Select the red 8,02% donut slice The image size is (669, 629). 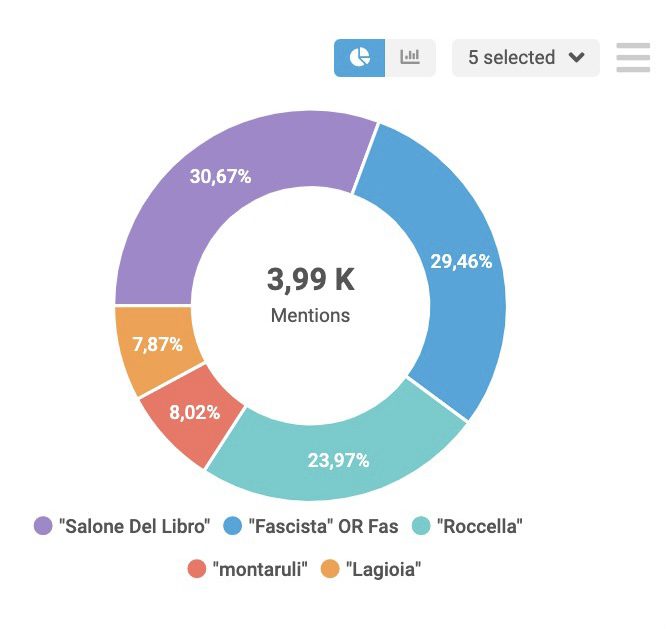[x=192, y=412]
